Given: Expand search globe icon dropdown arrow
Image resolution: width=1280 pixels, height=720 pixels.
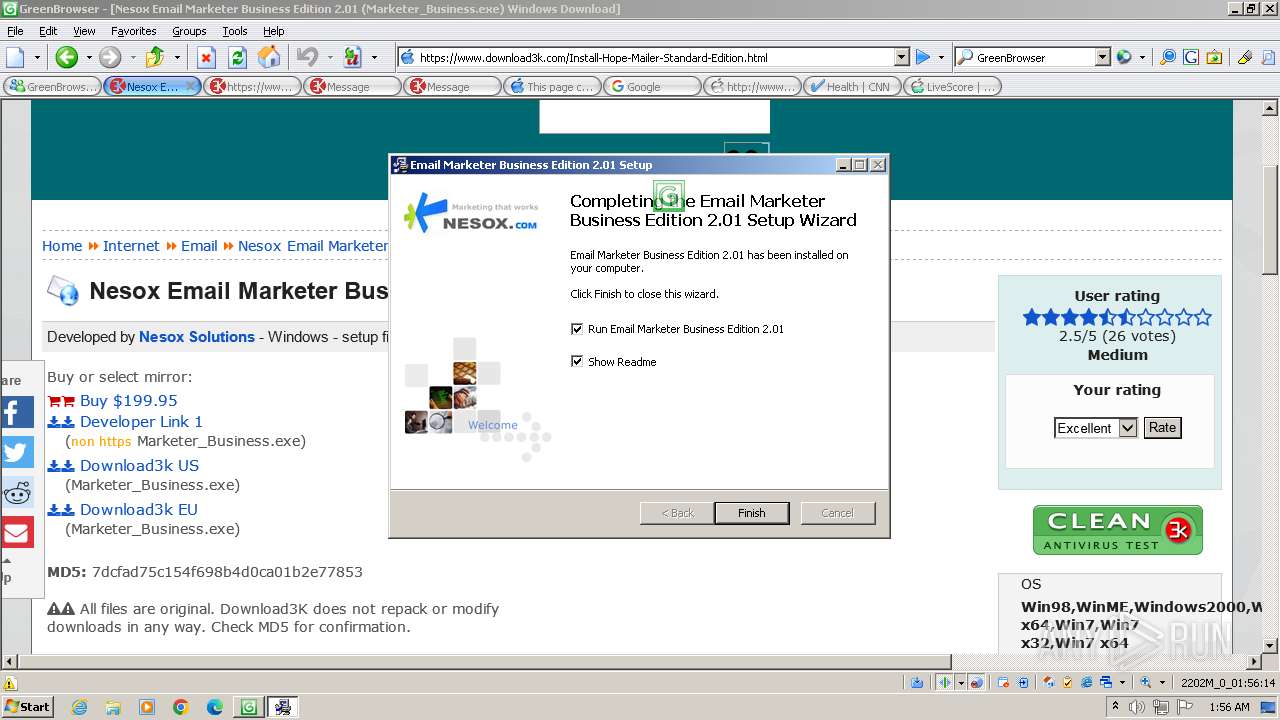Looking at the screenshot, I should point(1143,57).
